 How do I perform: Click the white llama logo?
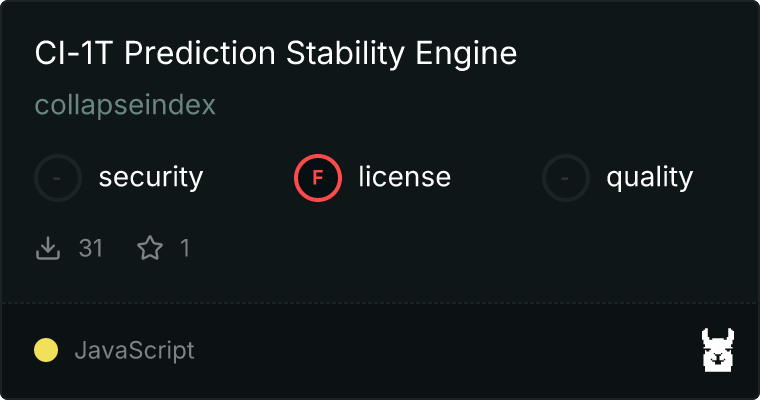tap(718, 351)
